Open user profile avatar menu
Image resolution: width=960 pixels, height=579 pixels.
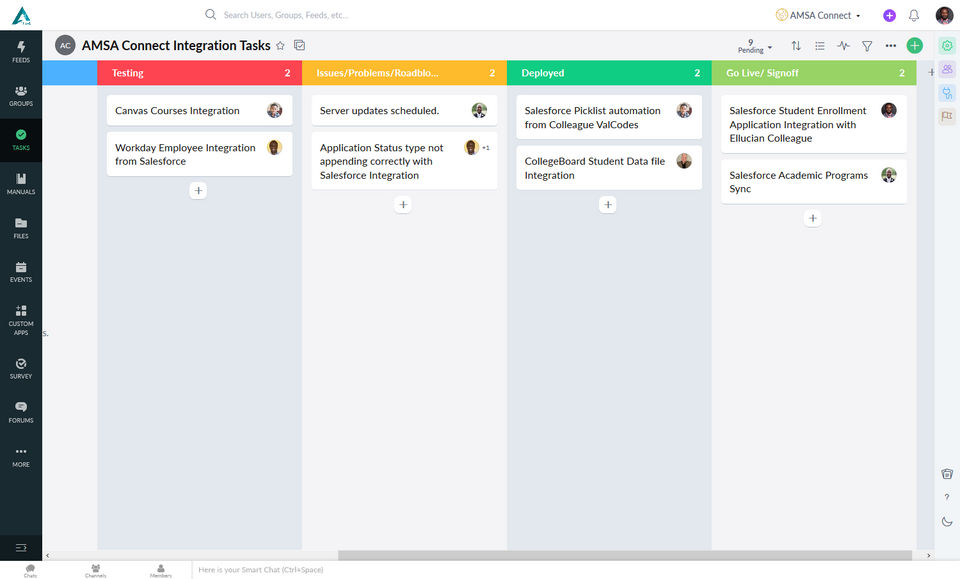pyautogui.click(x=944, y=15)
